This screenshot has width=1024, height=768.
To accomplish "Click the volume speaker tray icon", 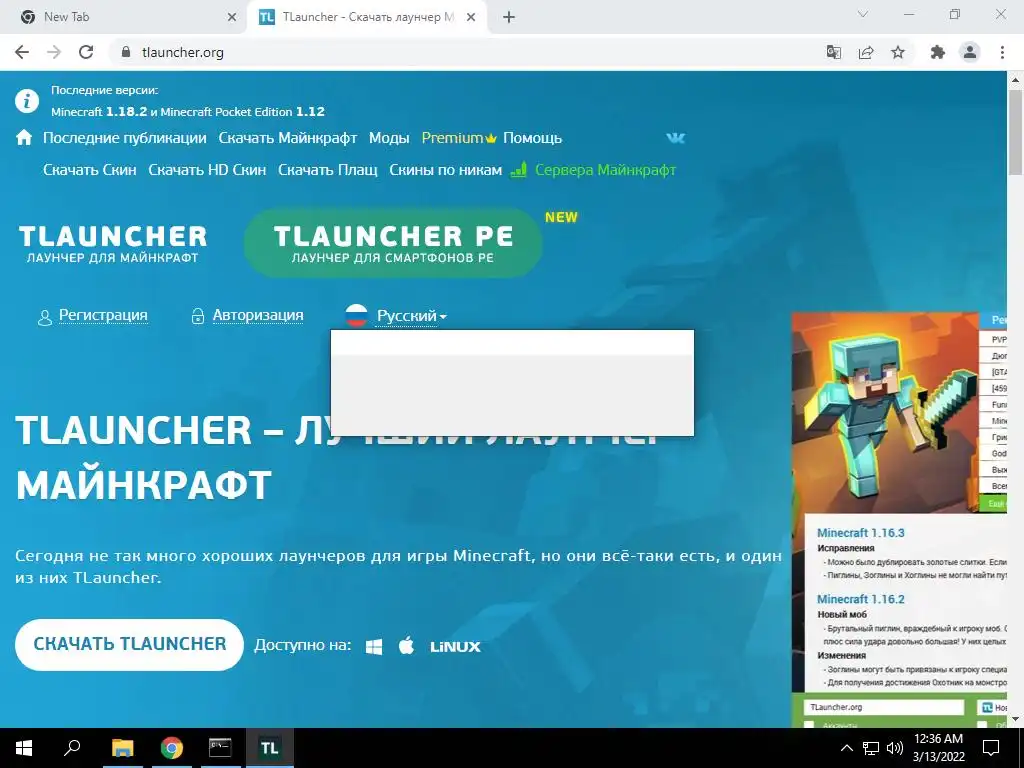I will (x=895, y=748).
